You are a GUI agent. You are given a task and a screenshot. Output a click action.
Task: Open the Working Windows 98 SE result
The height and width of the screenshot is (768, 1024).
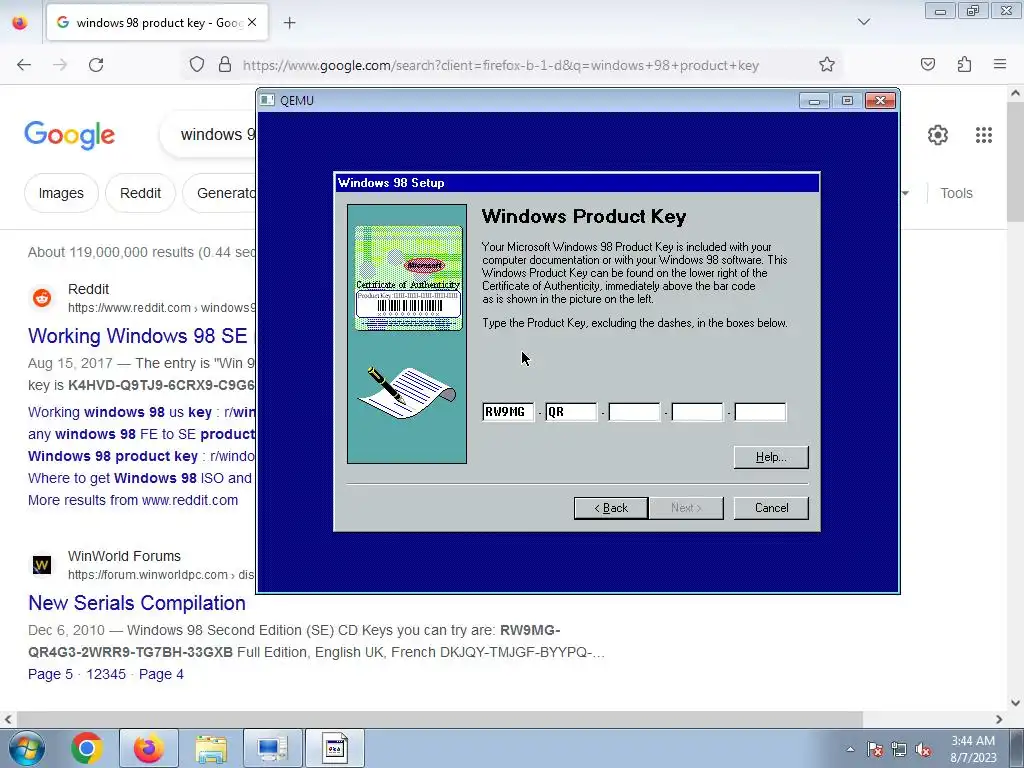(138, 336)
